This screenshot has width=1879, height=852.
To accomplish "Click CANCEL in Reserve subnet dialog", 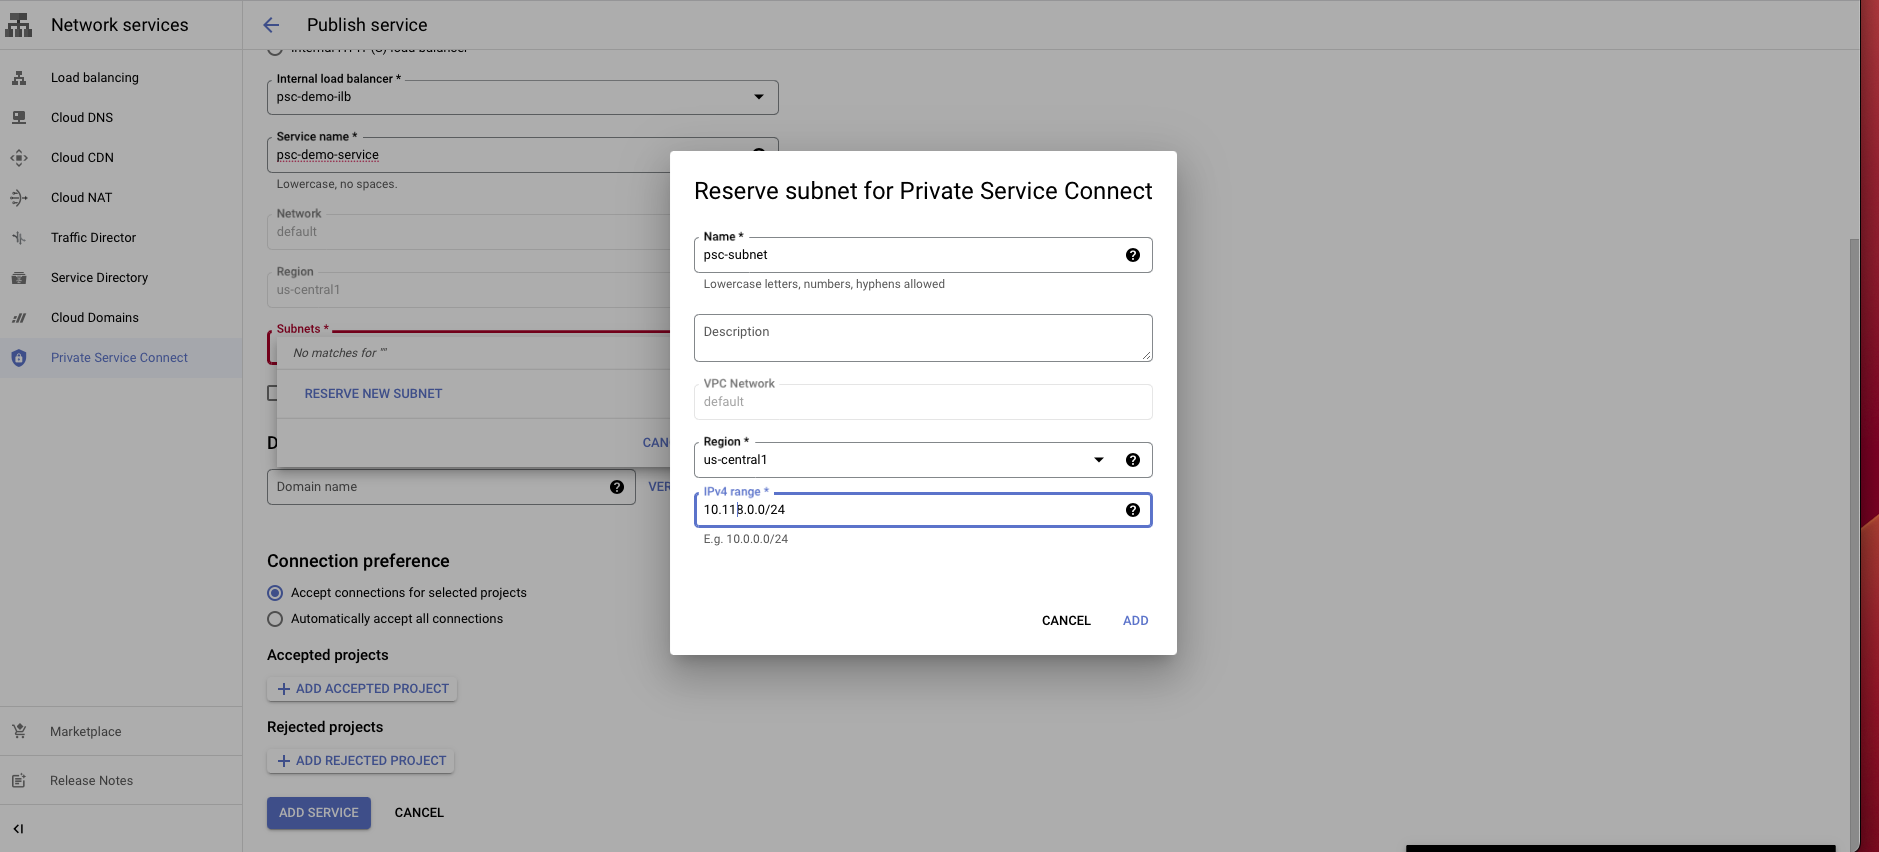I will click(1065, 621).
